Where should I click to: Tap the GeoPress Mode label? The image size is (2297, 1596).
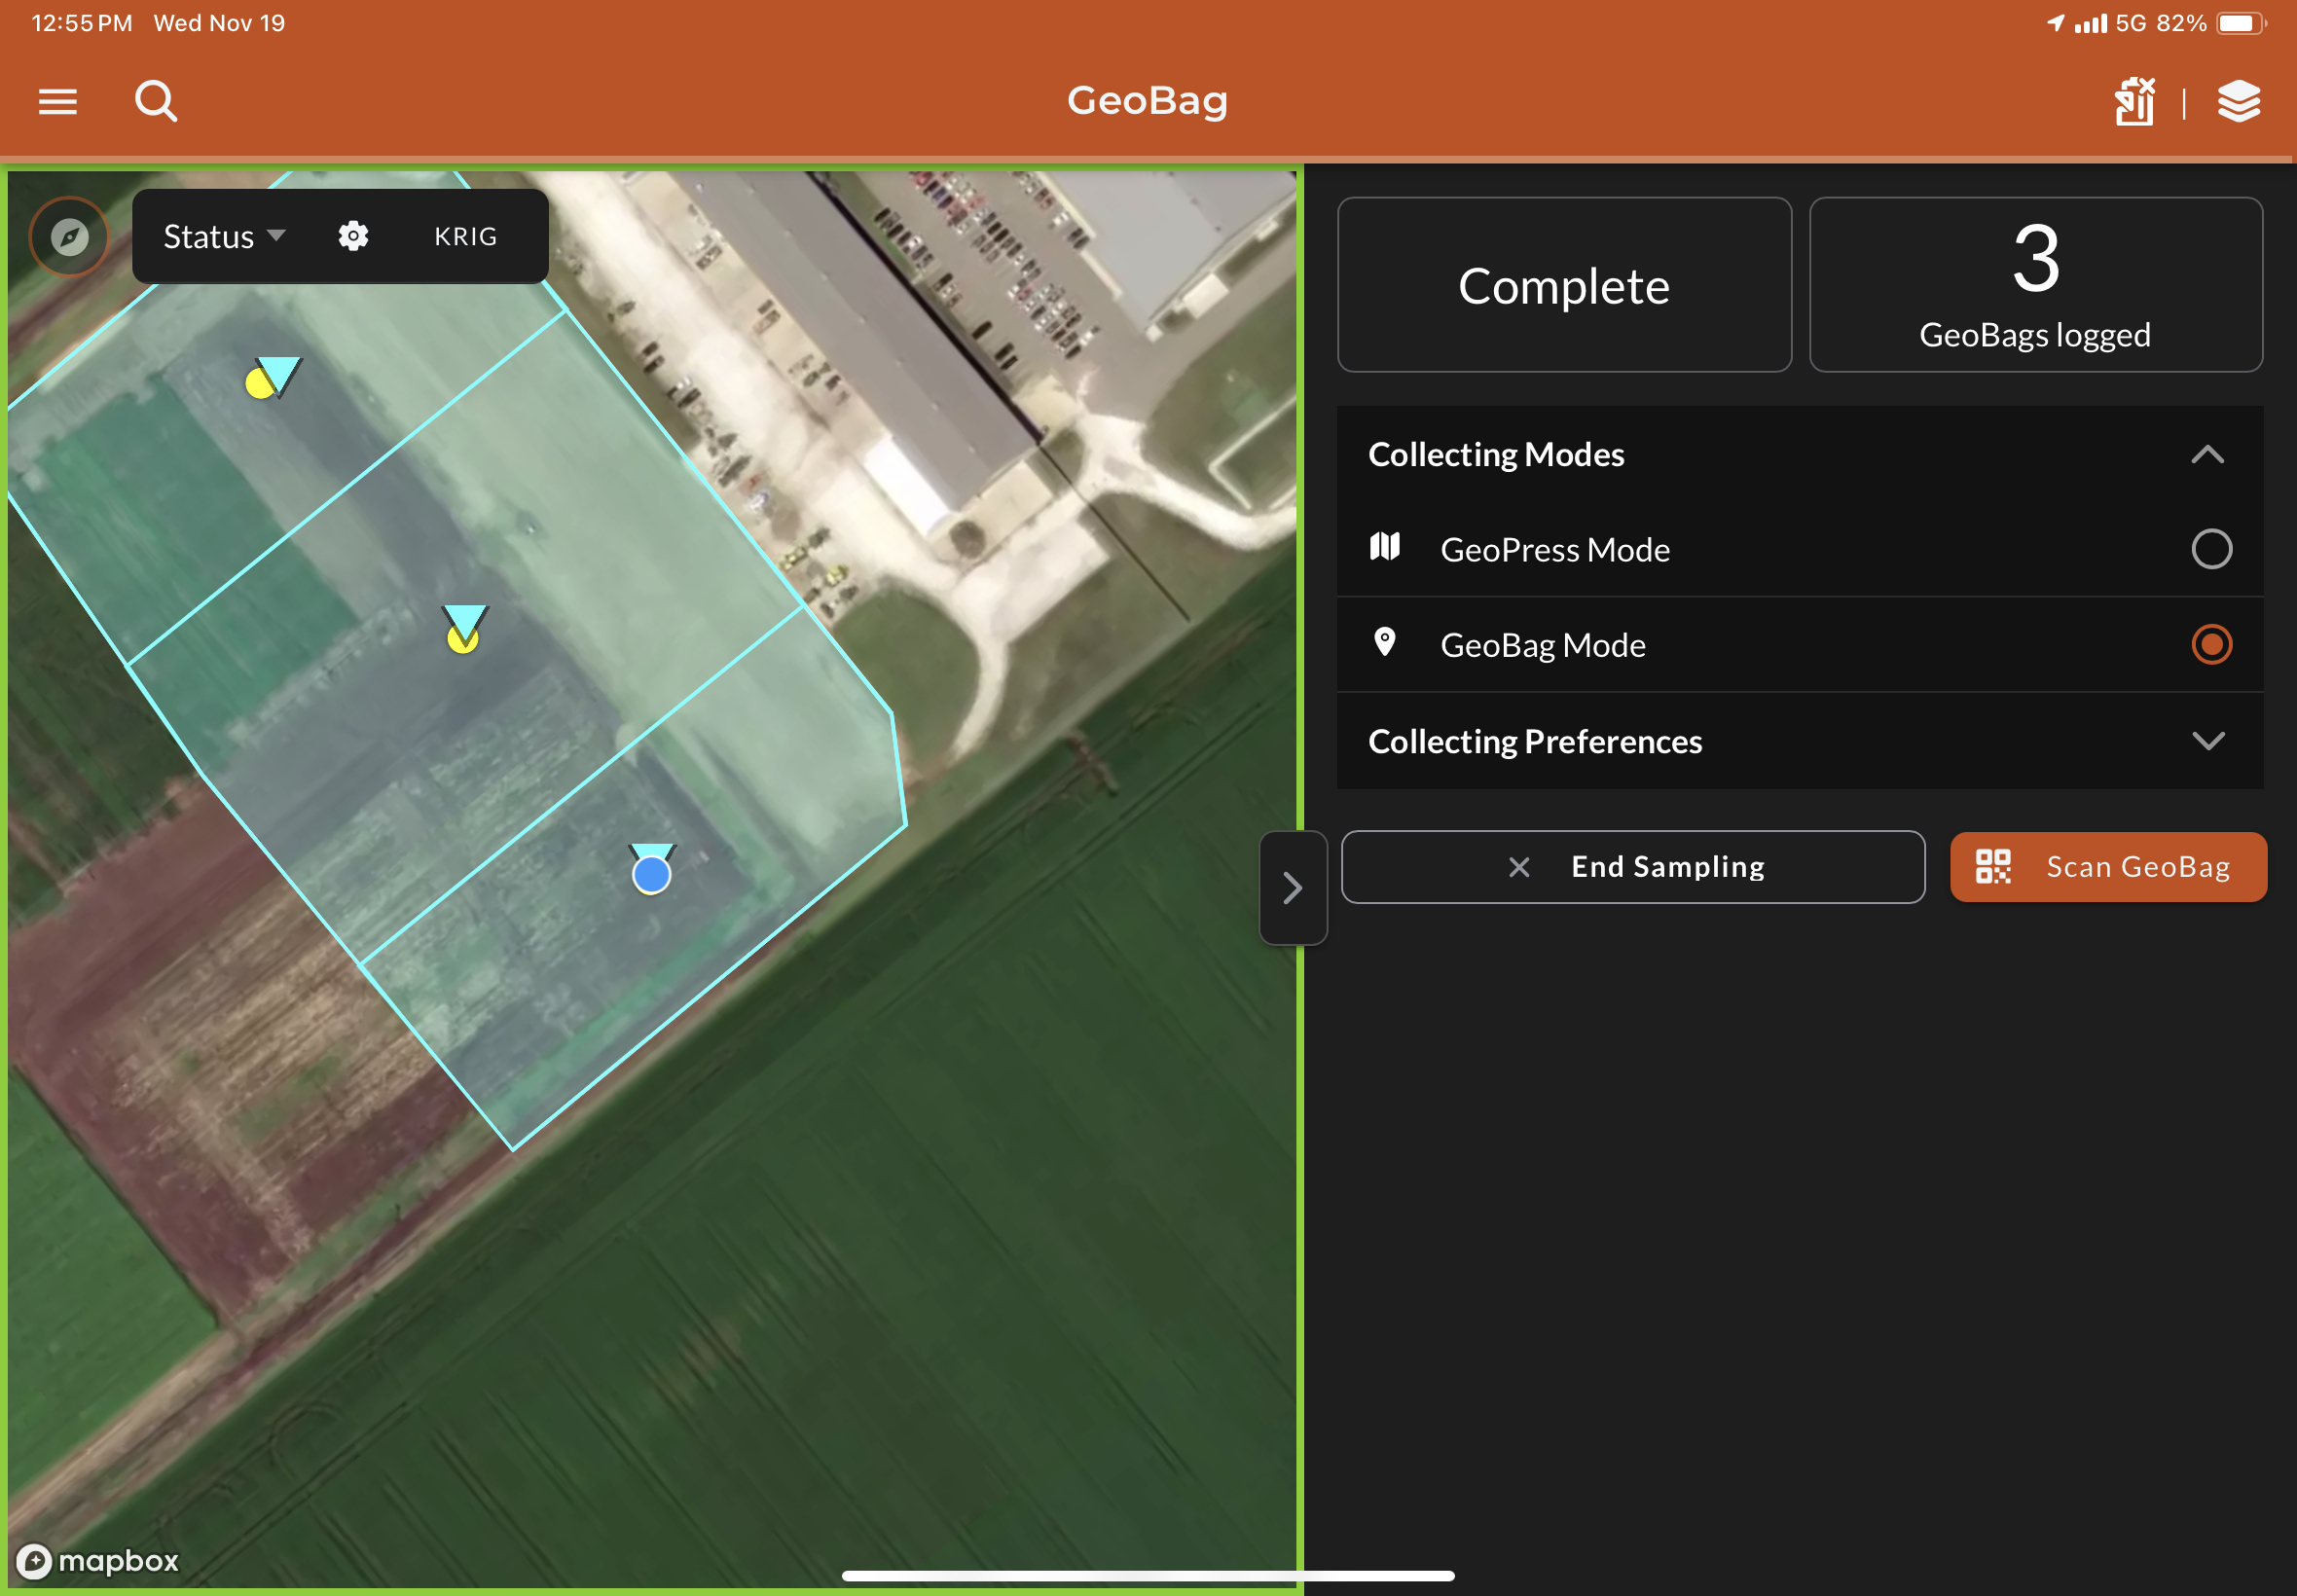coord(1555,549)
